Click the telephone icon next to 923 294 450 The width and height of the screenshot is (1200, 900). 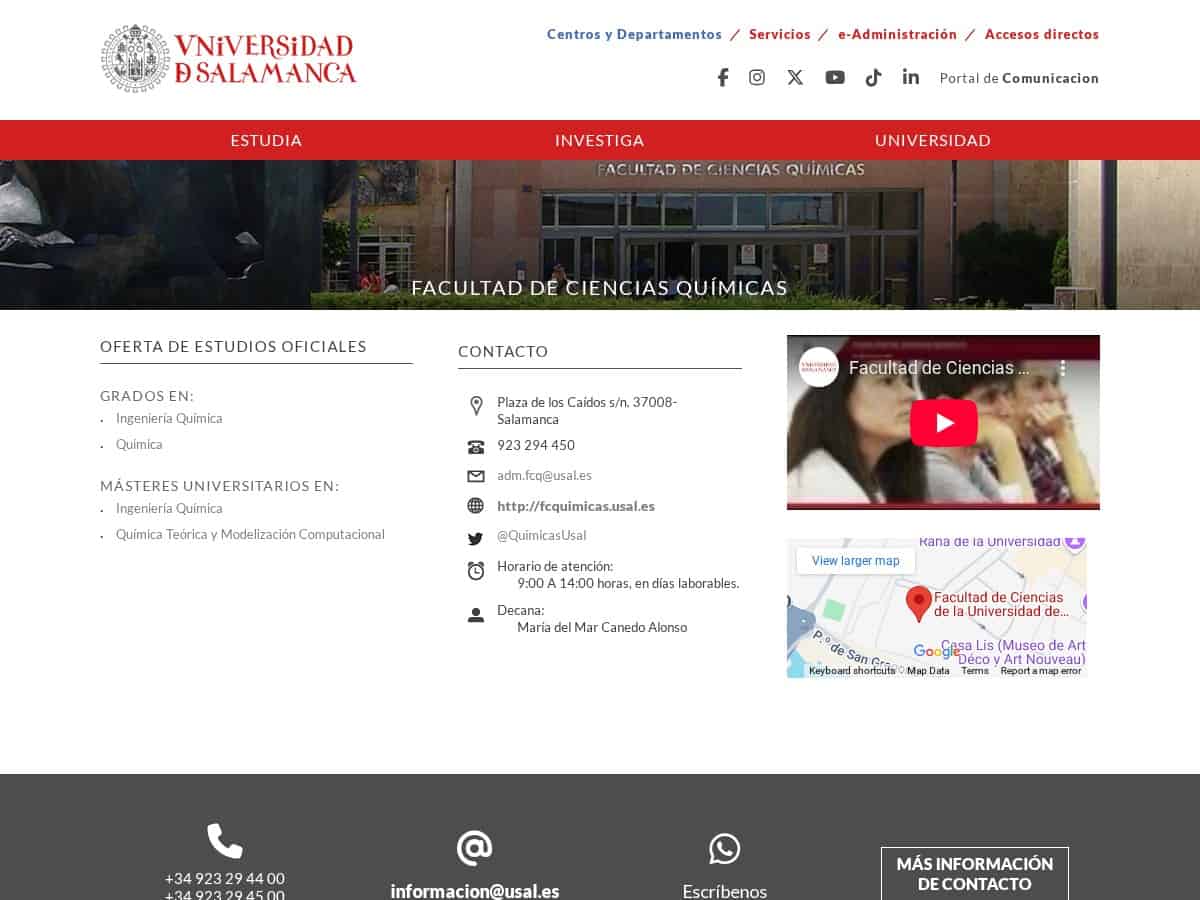tap(476, 446)
